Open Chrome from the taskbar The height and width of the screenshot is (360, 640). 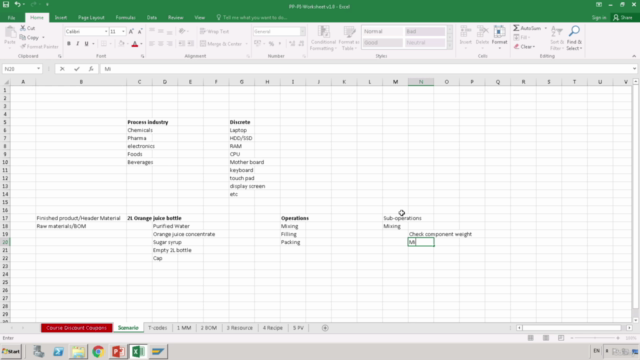coord(98,351)
